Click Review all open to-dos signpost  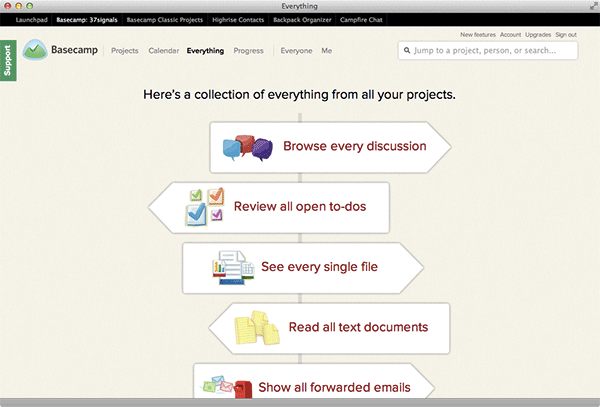[x=269, y=208]
